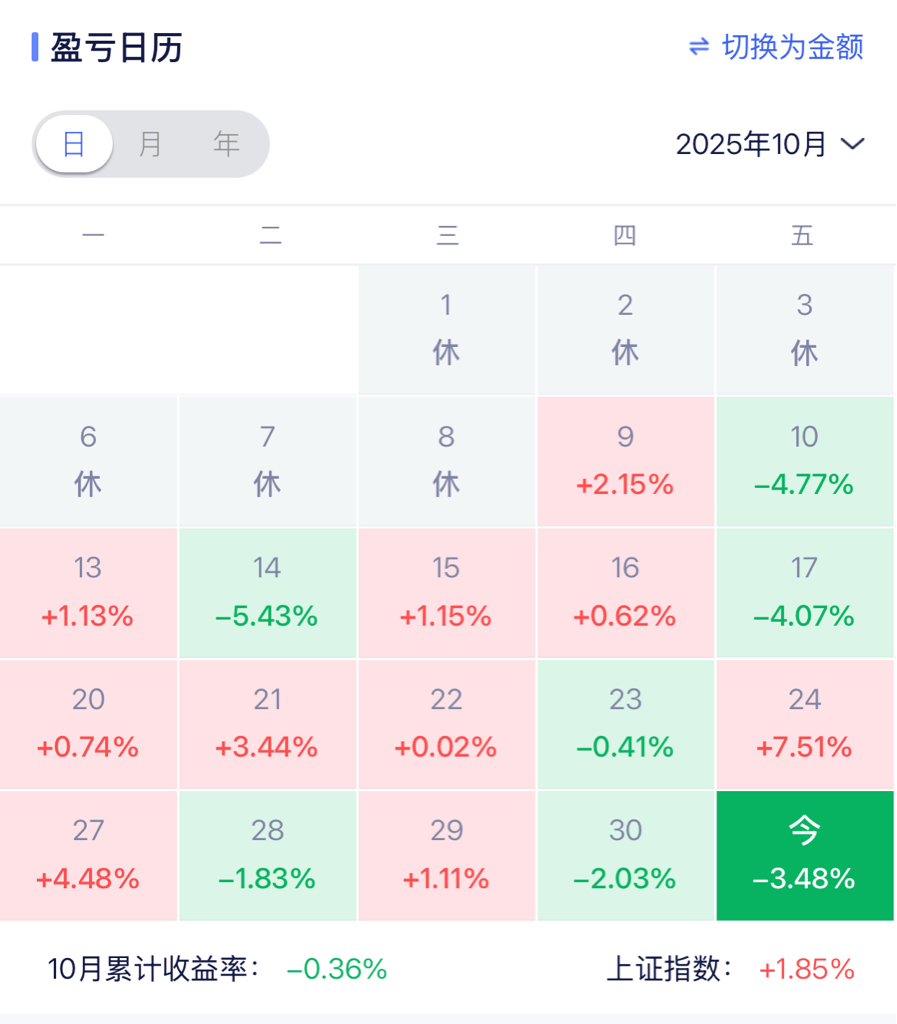The image size is (897, 1024).
Task: Open October 24 cell showing +7.51%
Action: click(x=804, y=723)
